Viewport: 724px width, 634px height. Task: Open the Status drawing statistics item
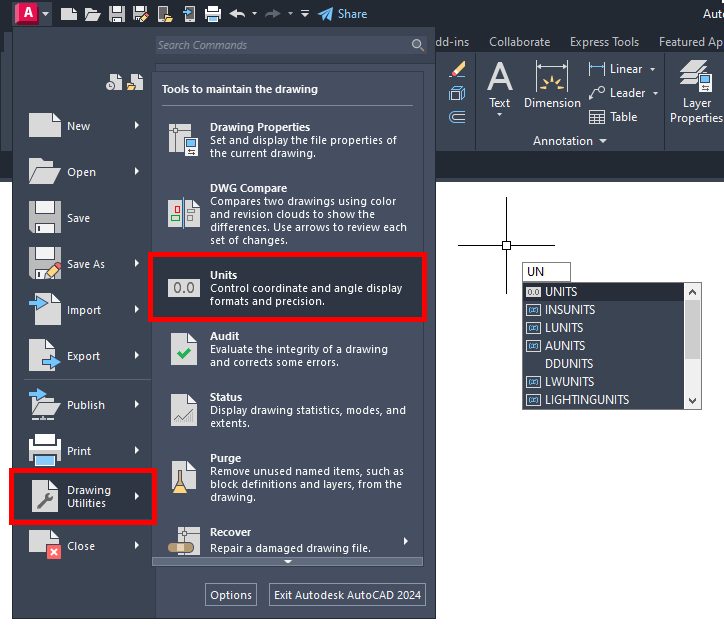coord(287,410)
